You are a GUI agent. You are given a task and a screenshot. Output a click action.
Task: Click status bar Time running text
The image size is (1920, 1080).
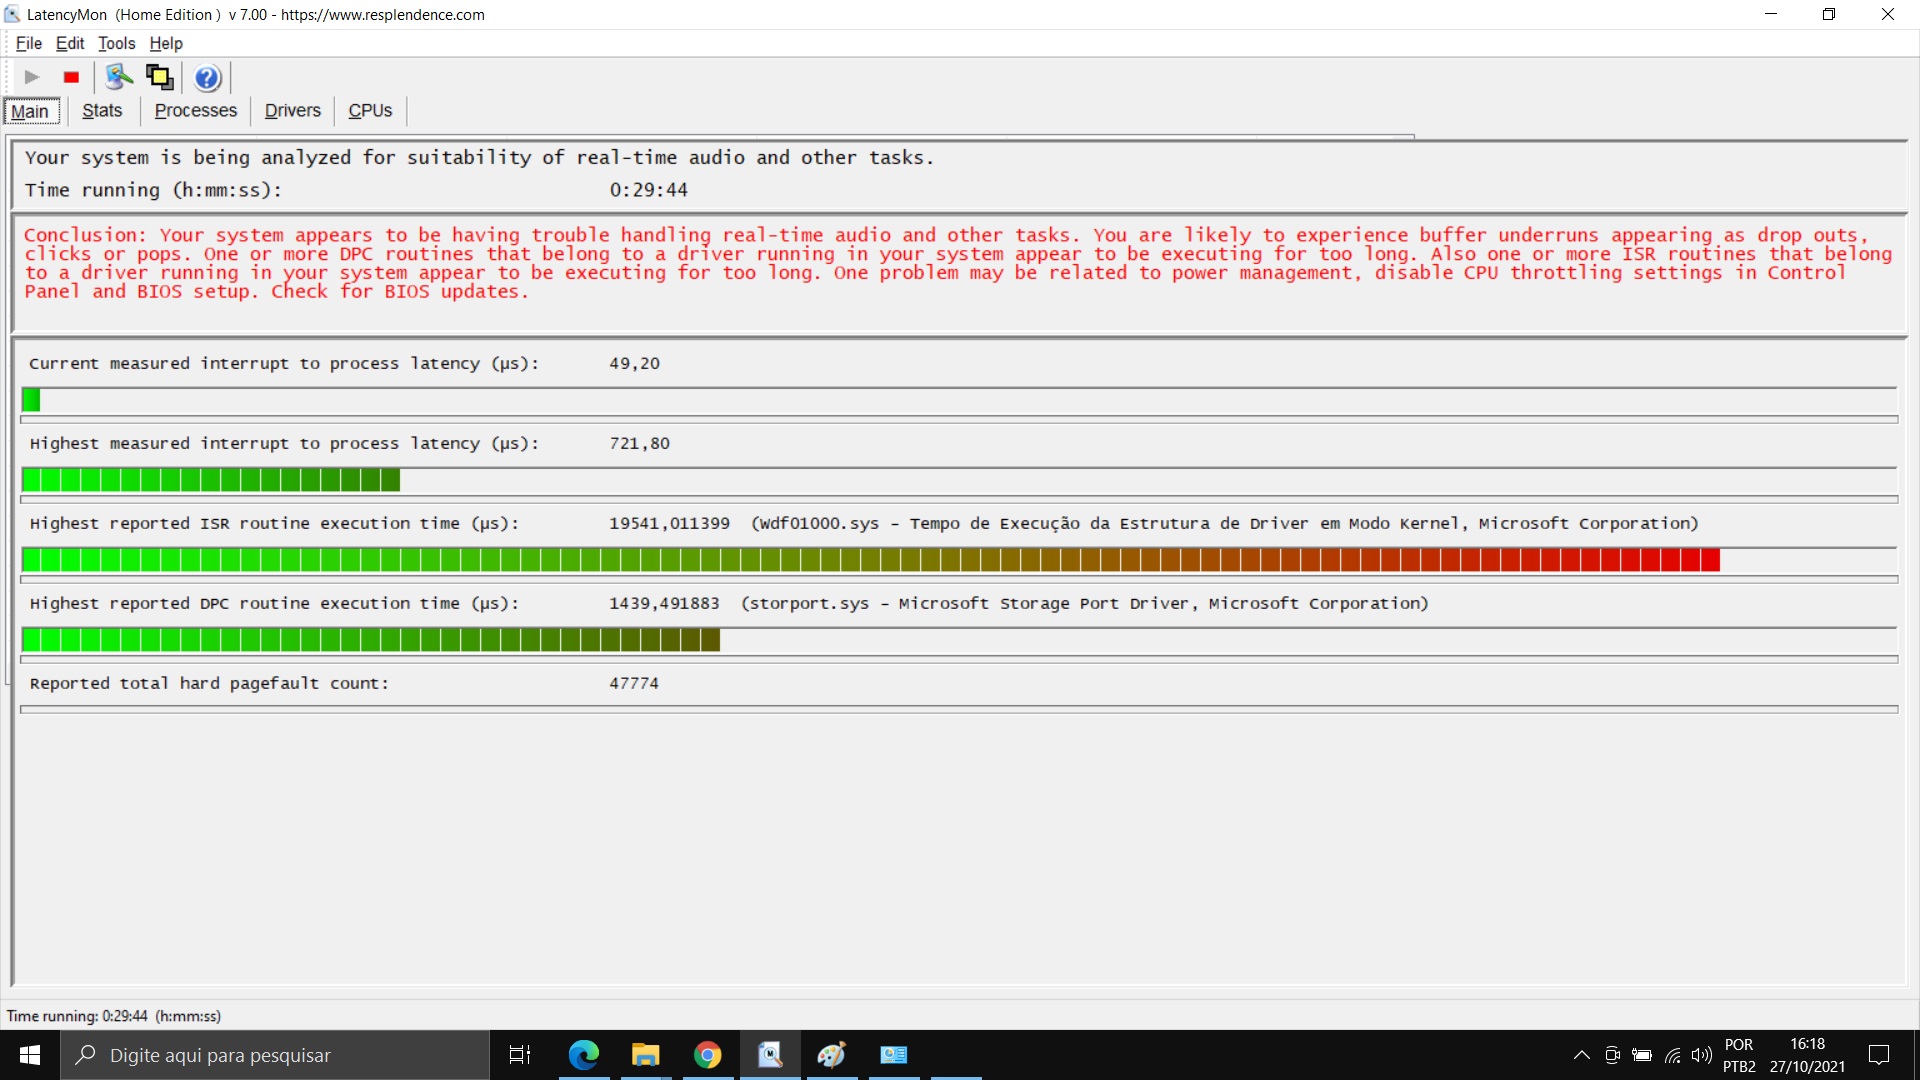114,1016
